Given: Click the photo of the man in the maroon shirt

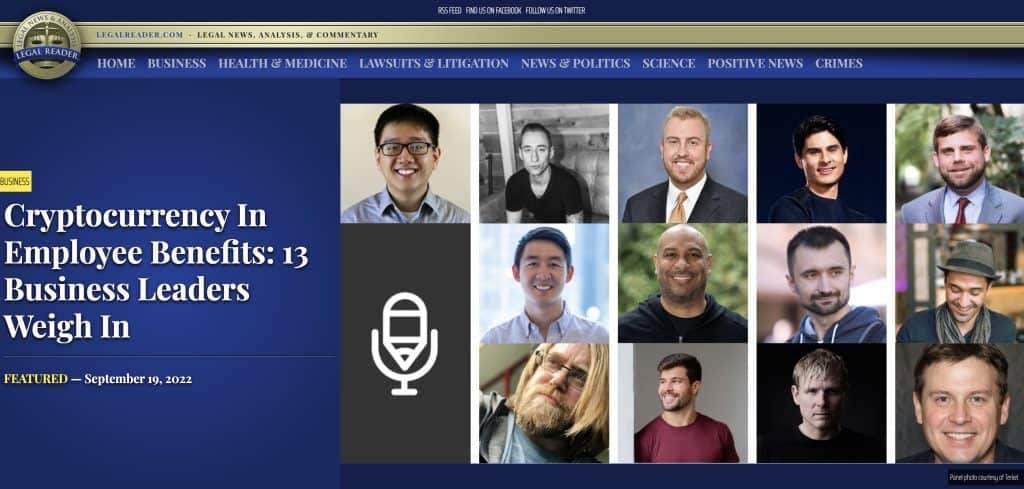Looking at the screenshot, I should (682, 403).
